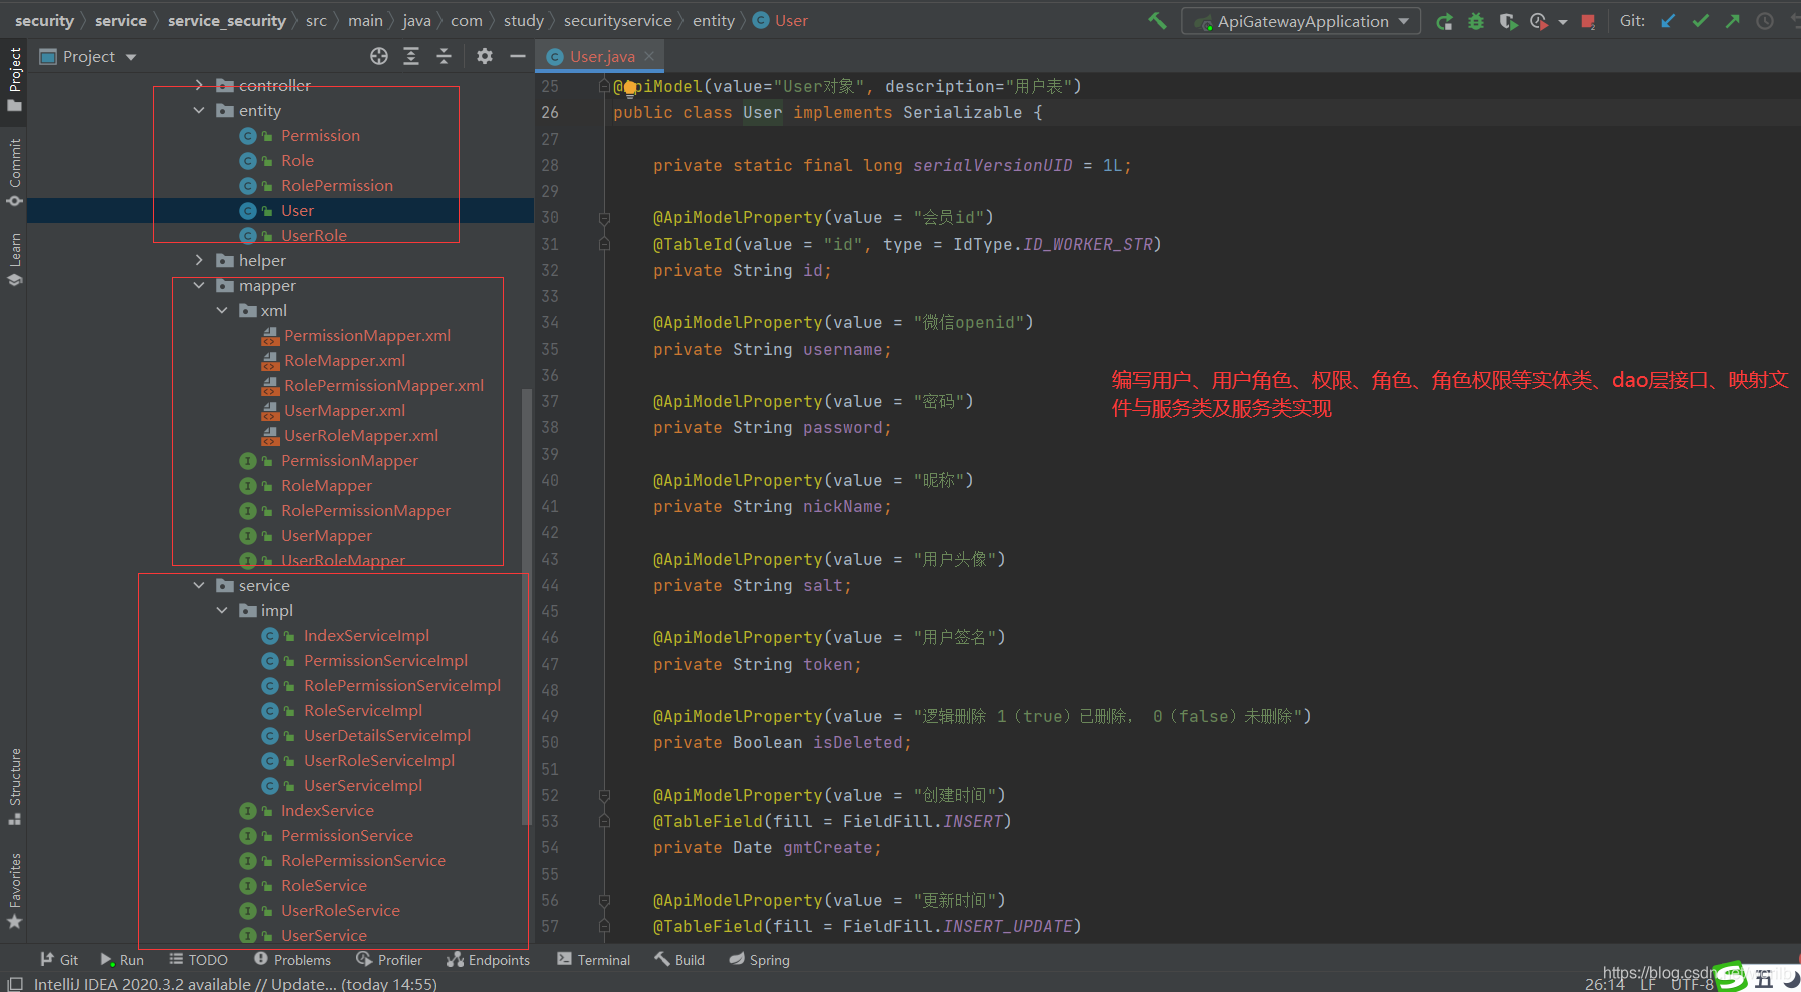
Task: Rerun ApiGatewayApplication with the rerun icon
Action: (1444, 21)
